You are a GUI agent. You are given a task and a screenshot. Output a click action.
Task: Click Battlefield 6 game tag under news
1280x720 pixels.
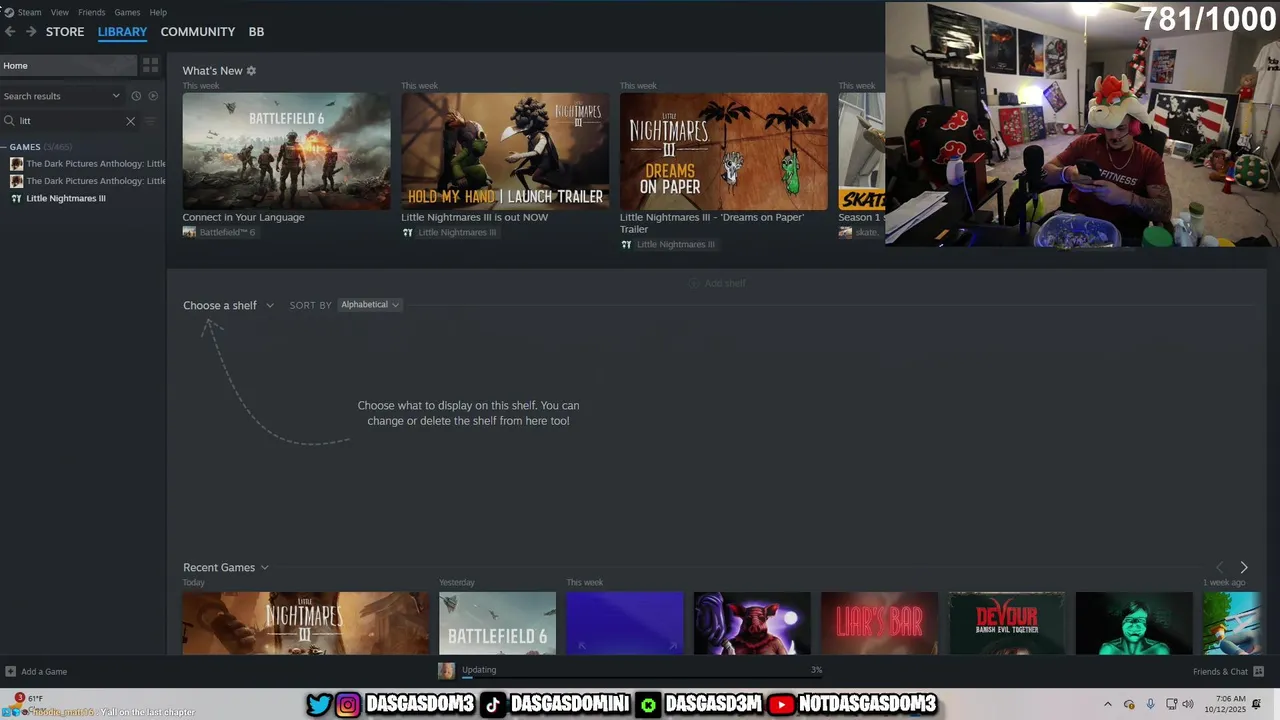pos(219,232)
